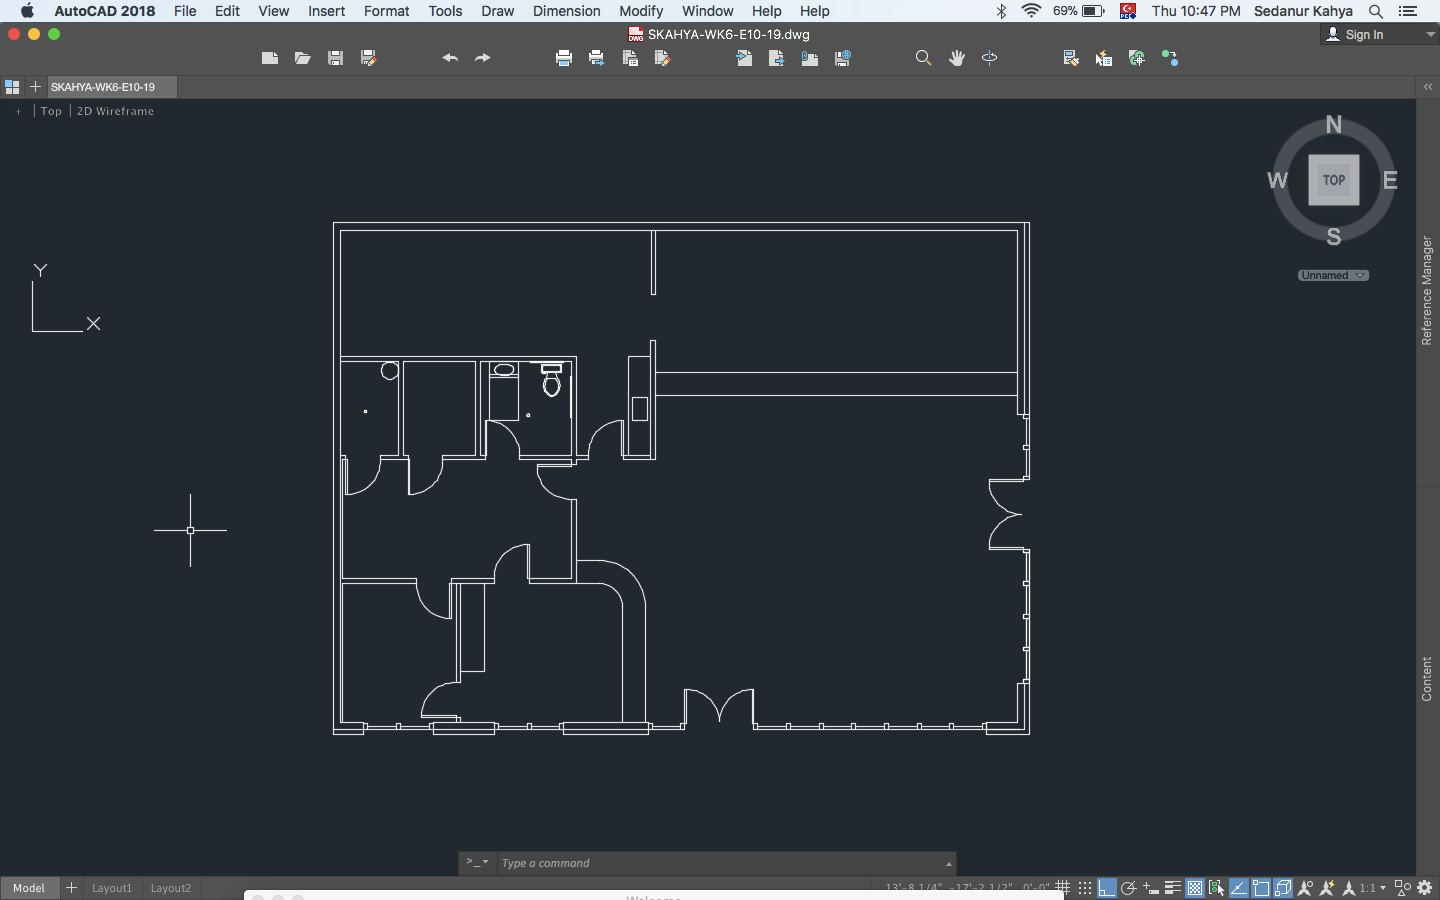The width and height of the screenshot is (1440, 900).
Task: Click the Save to Web & Mobile icon
Action: [x=843, y=58]
